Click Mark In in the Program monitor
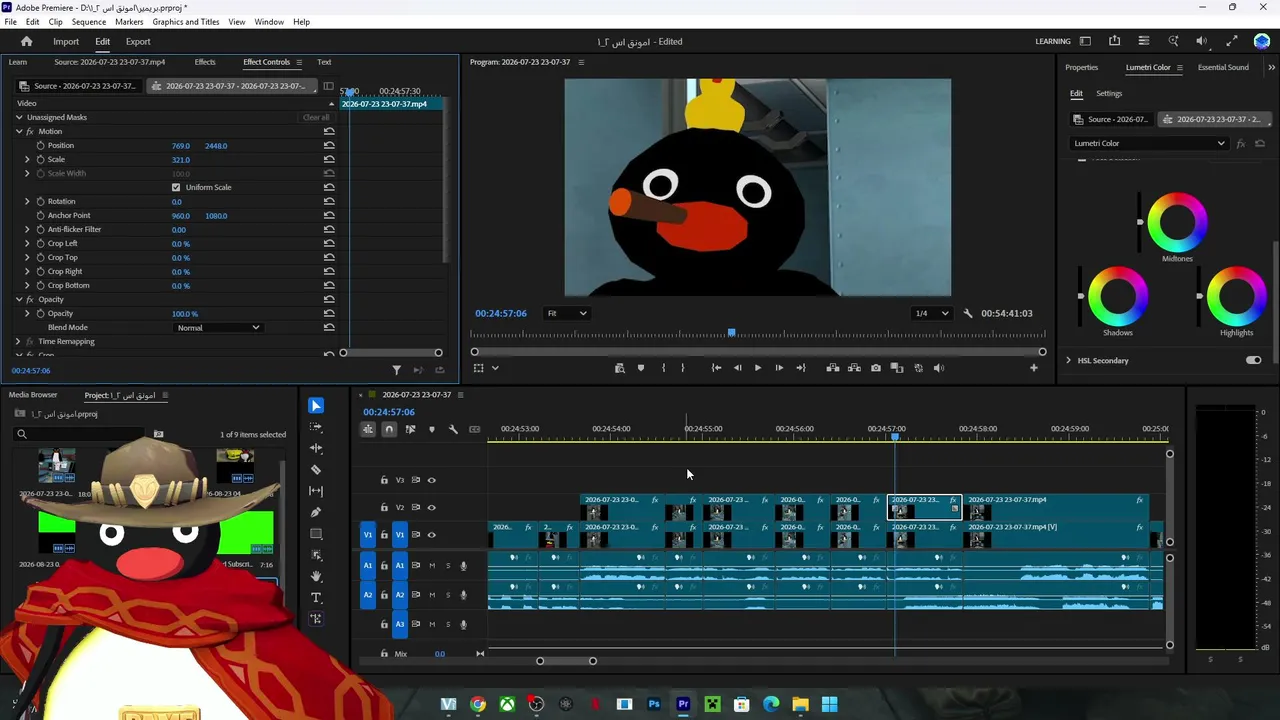 [663, 368]
